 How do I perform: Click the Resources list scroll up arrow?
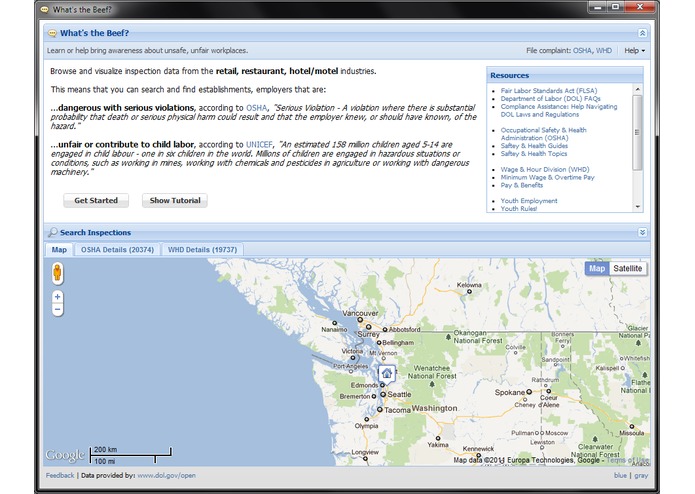tap(637, 89)
